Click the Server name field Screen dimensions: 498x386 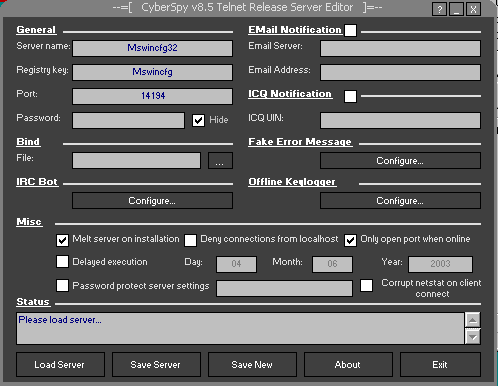tap(152, 48)
